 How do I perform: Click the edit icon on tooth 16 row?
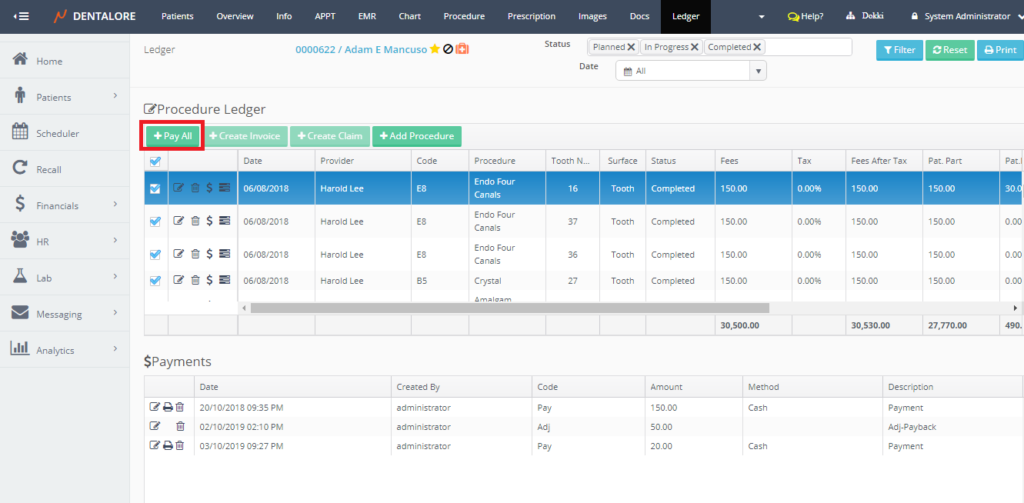(x=178, y=188)
